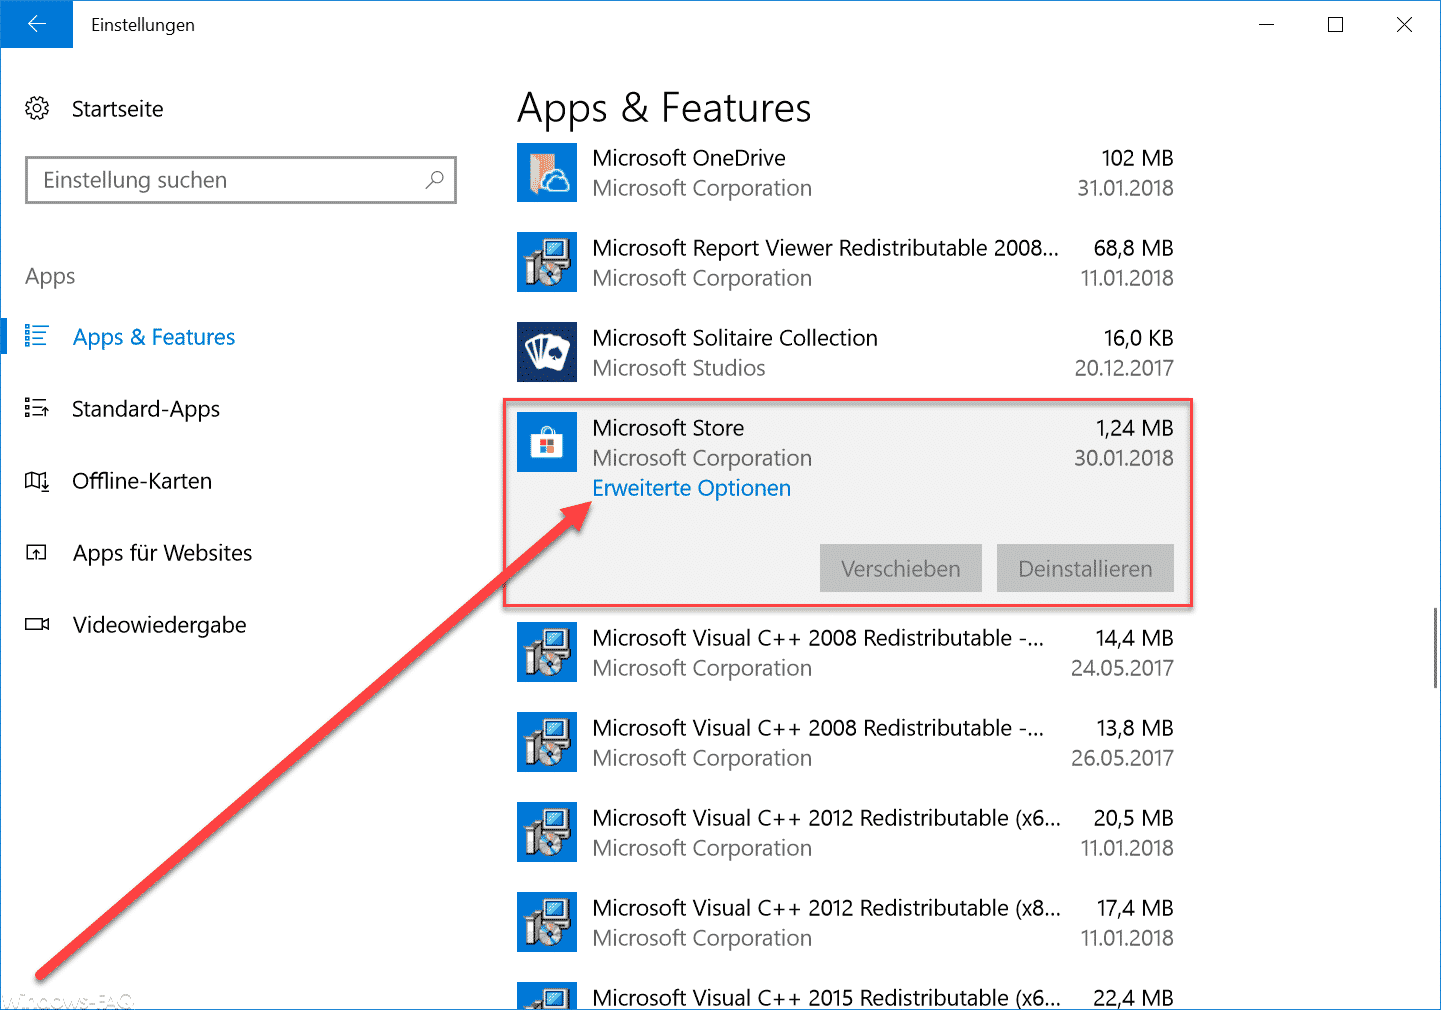Click the Solitaire Collection cards icon

pyautogui.click(x=547, y=352)
